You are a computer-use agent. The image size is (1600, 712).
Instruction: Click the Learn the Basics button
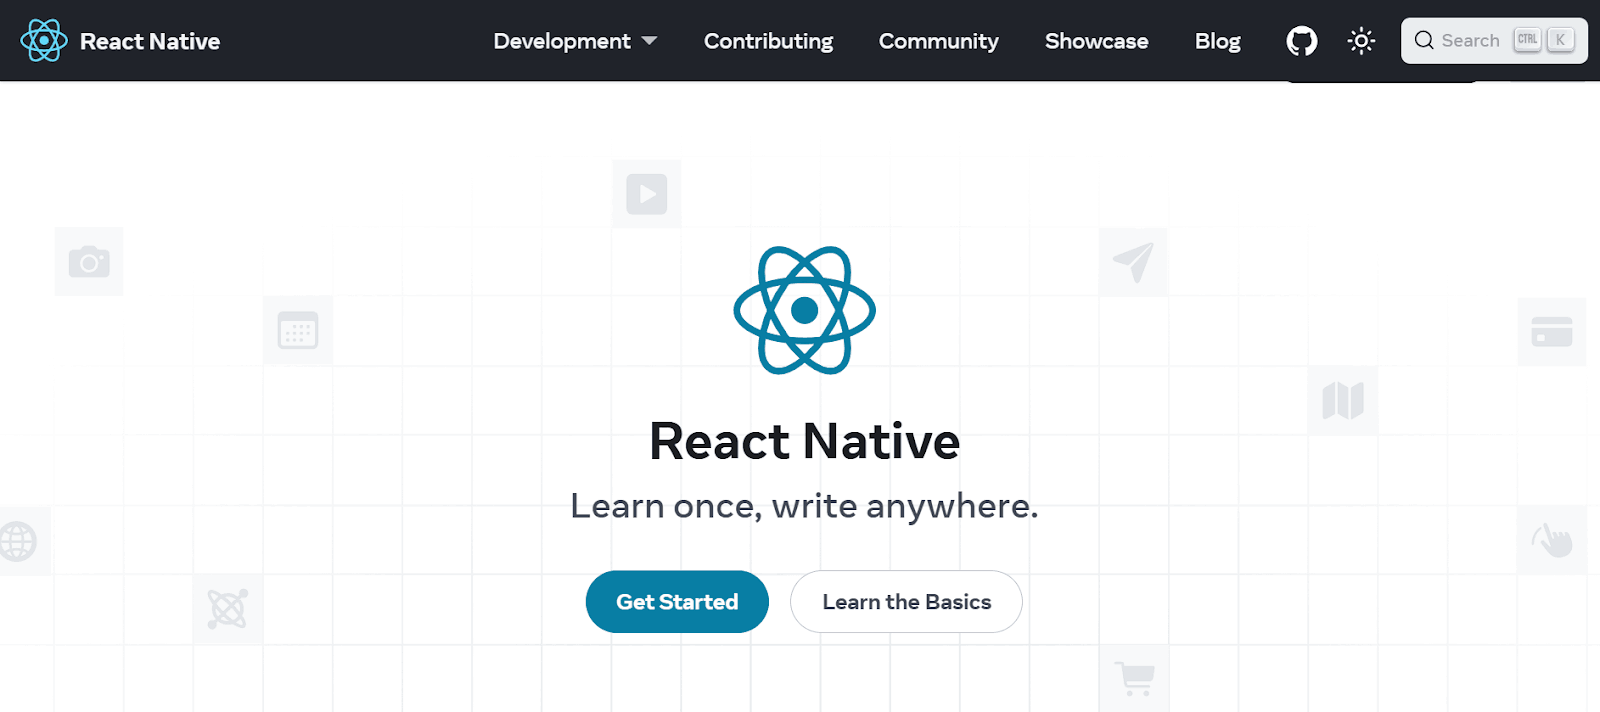click(x=906, y=602)
